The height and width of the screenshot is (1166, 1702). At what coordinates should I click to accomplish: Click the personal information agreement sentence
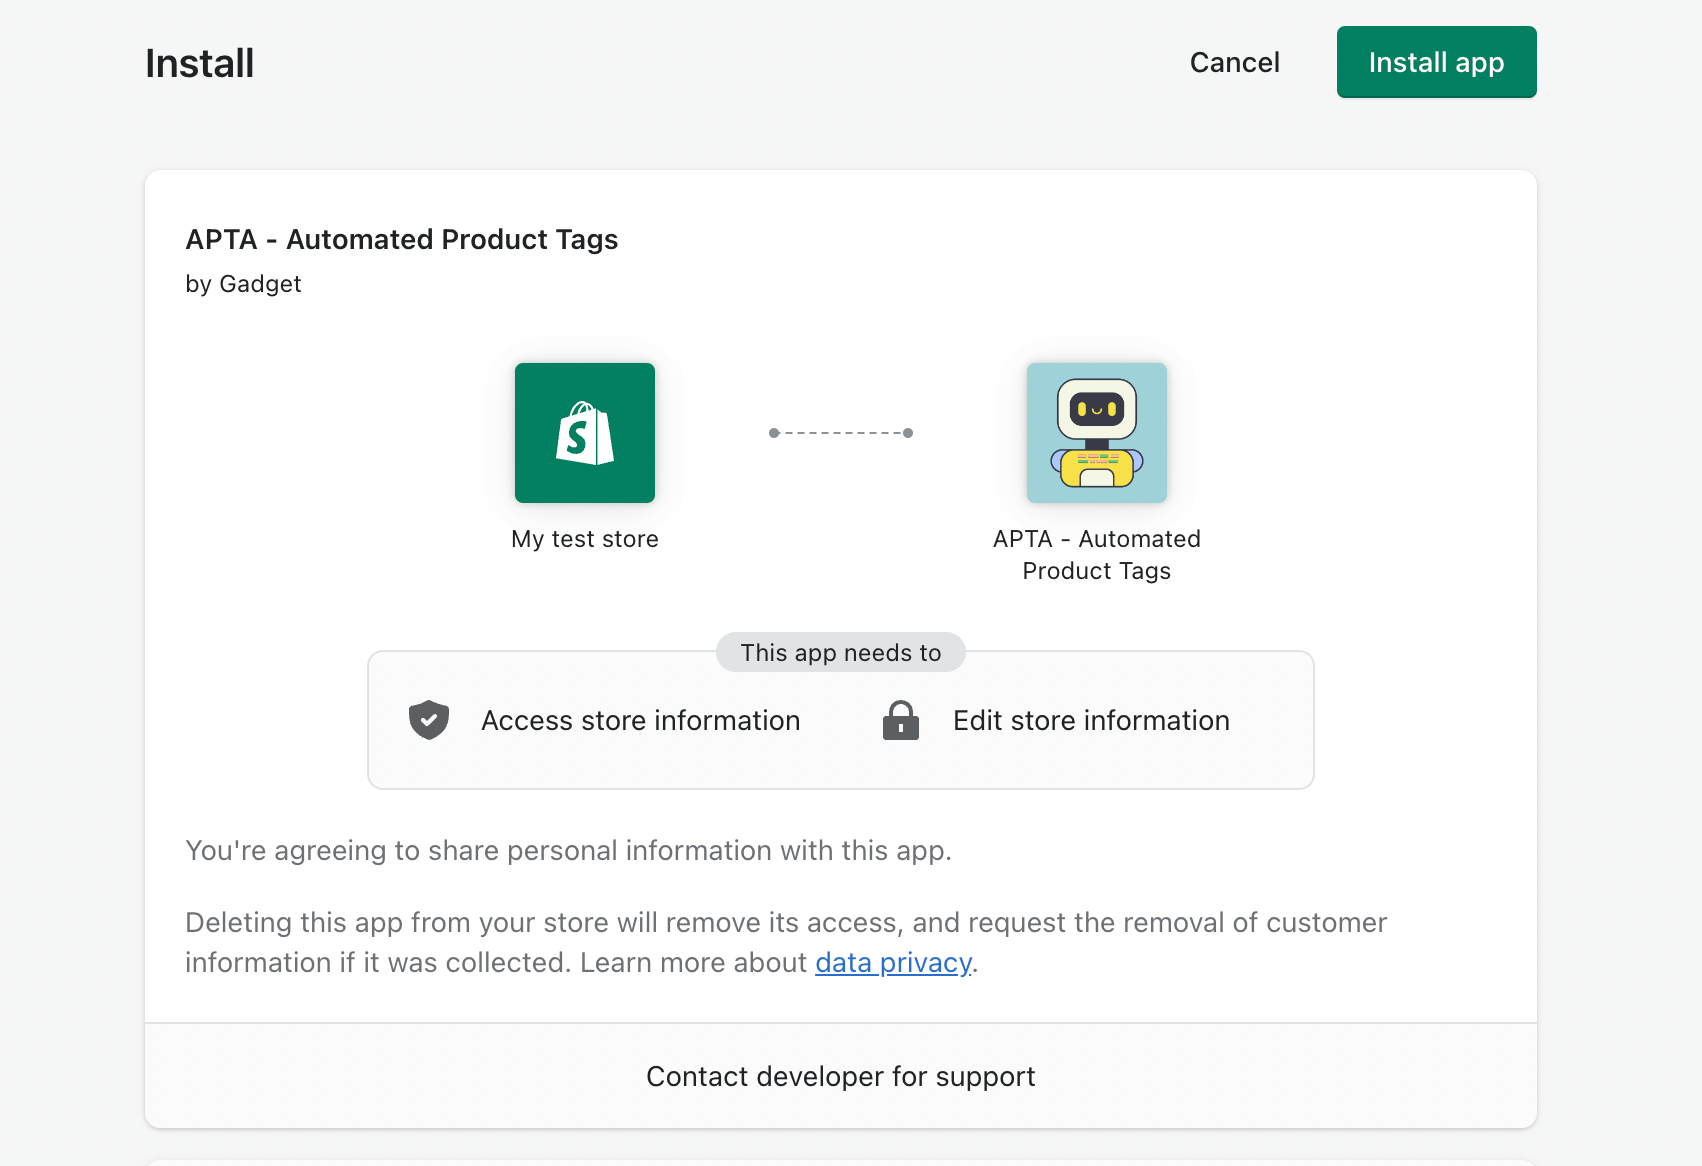[x=568, y=850]
